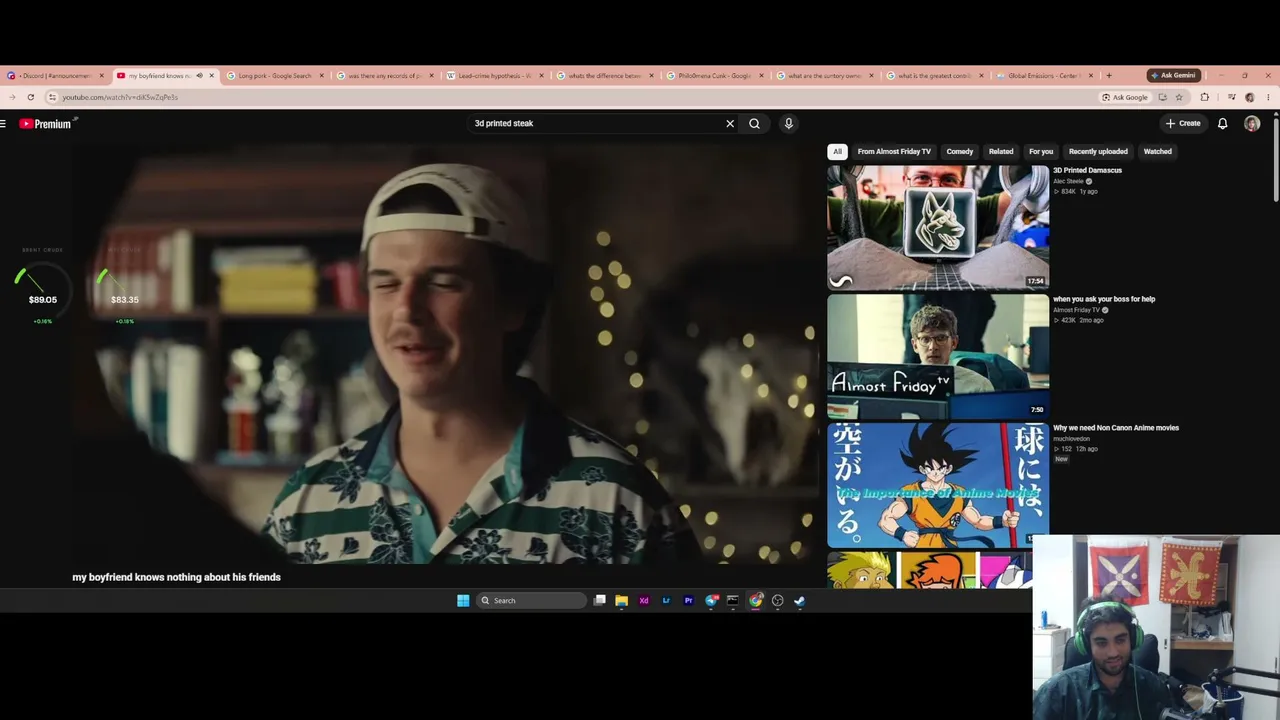This screenshot has height=720, width=1280.
Task: Open the Chrome extensions puzzle icon
Action: click(x=1204, y=97)
